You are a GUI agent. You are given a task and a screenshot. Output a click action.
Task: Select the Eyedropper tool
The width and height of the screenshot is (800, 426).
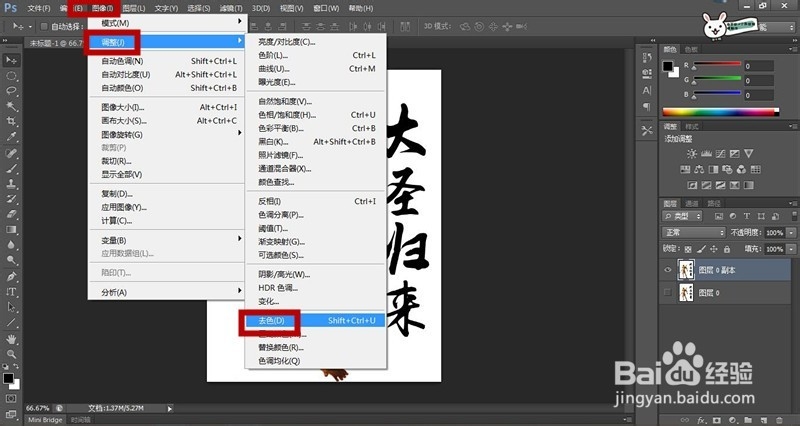coord(11,137)
